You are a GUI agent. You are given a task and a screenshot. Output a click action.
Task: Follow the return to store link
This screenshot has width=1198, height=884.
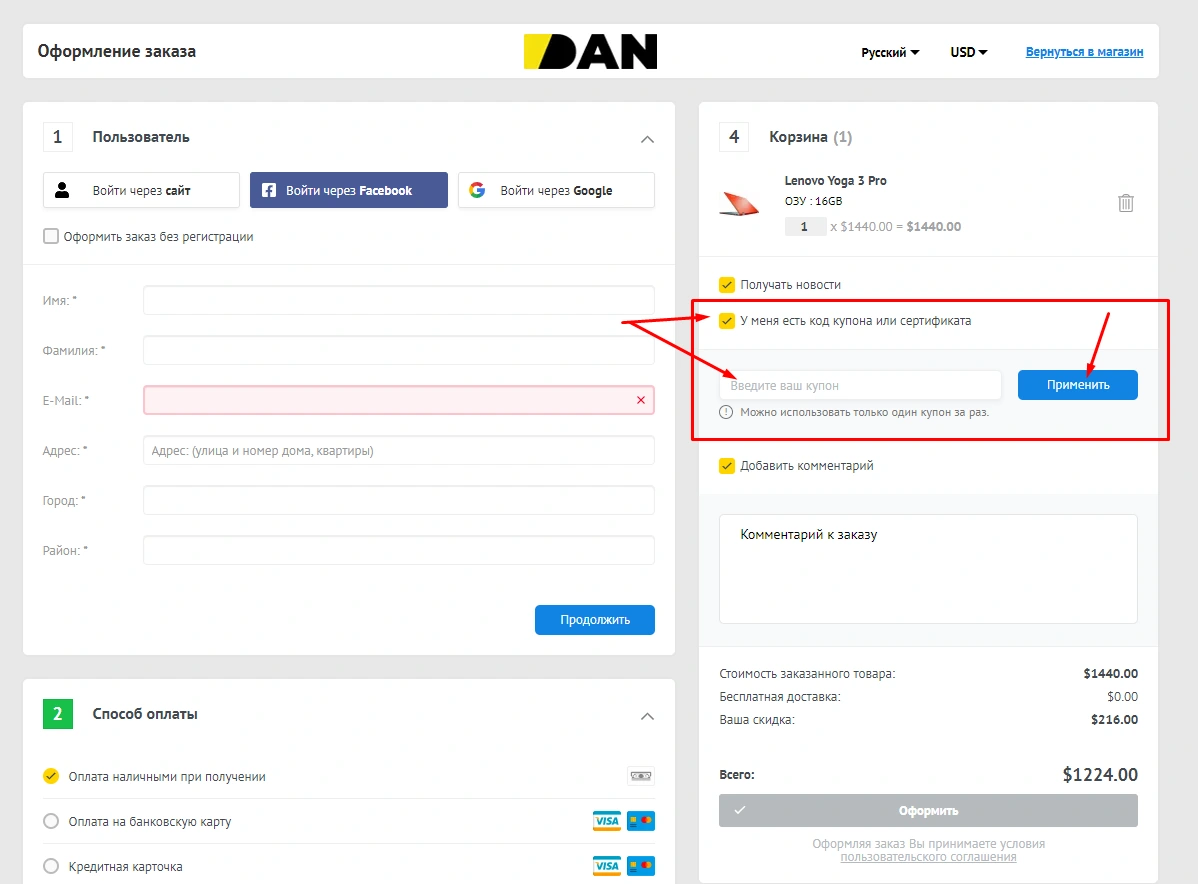click(x=1084, y=52)
